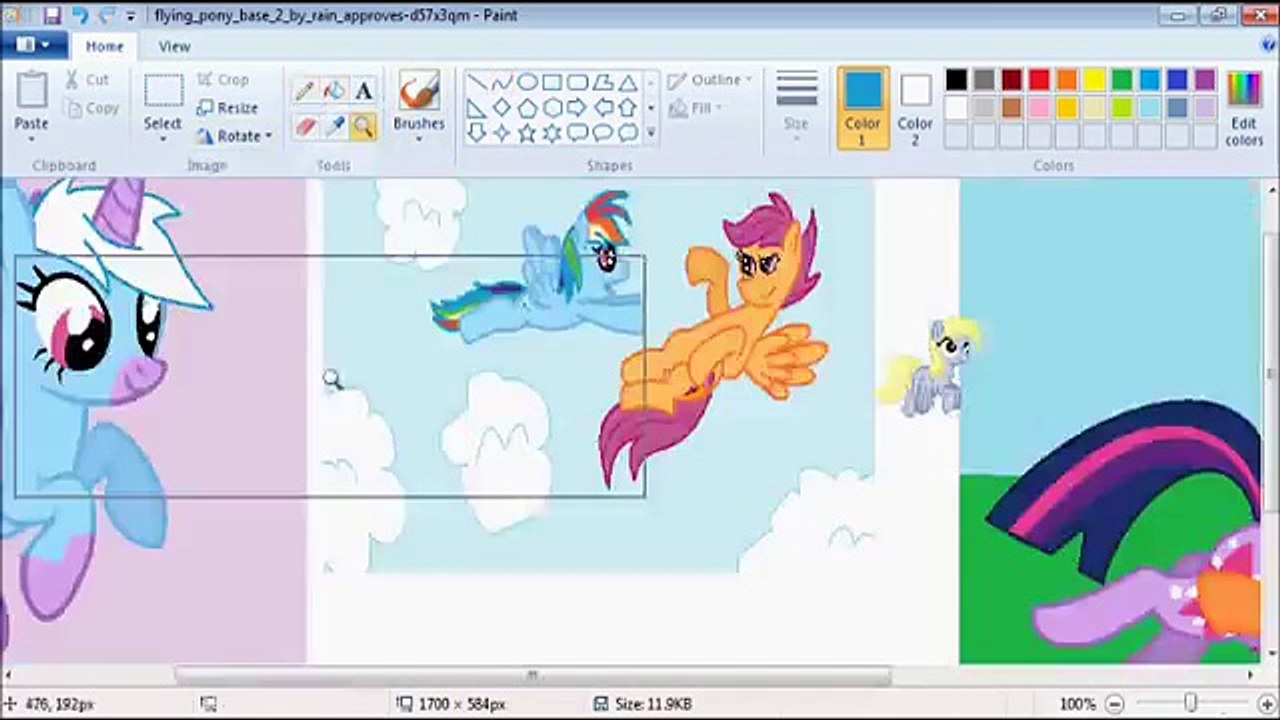Viewport: 1280px width, 720px height.
Task: Choose the Up arrow shape
Action: 628,108
